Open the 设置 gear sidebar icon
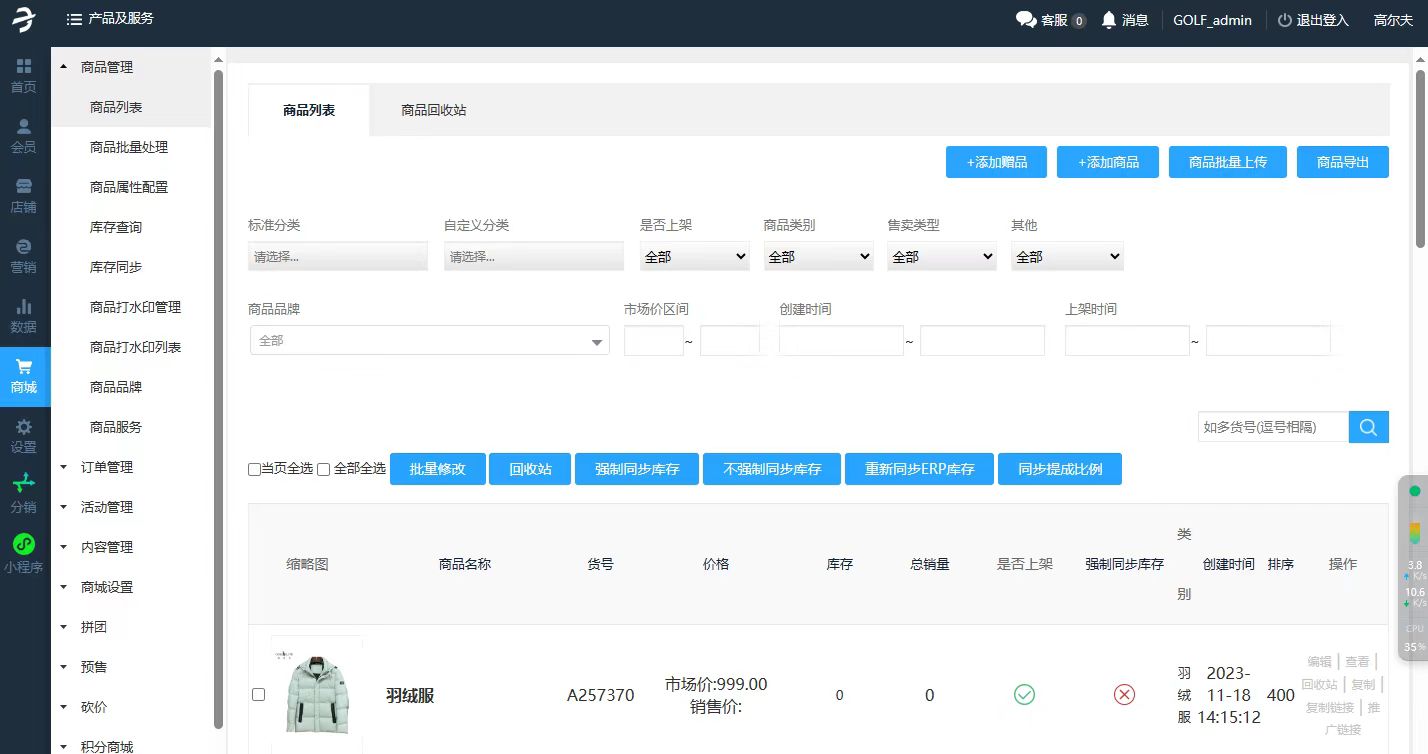This screenshot has height=754, width=1428. [x=24, y=436]
